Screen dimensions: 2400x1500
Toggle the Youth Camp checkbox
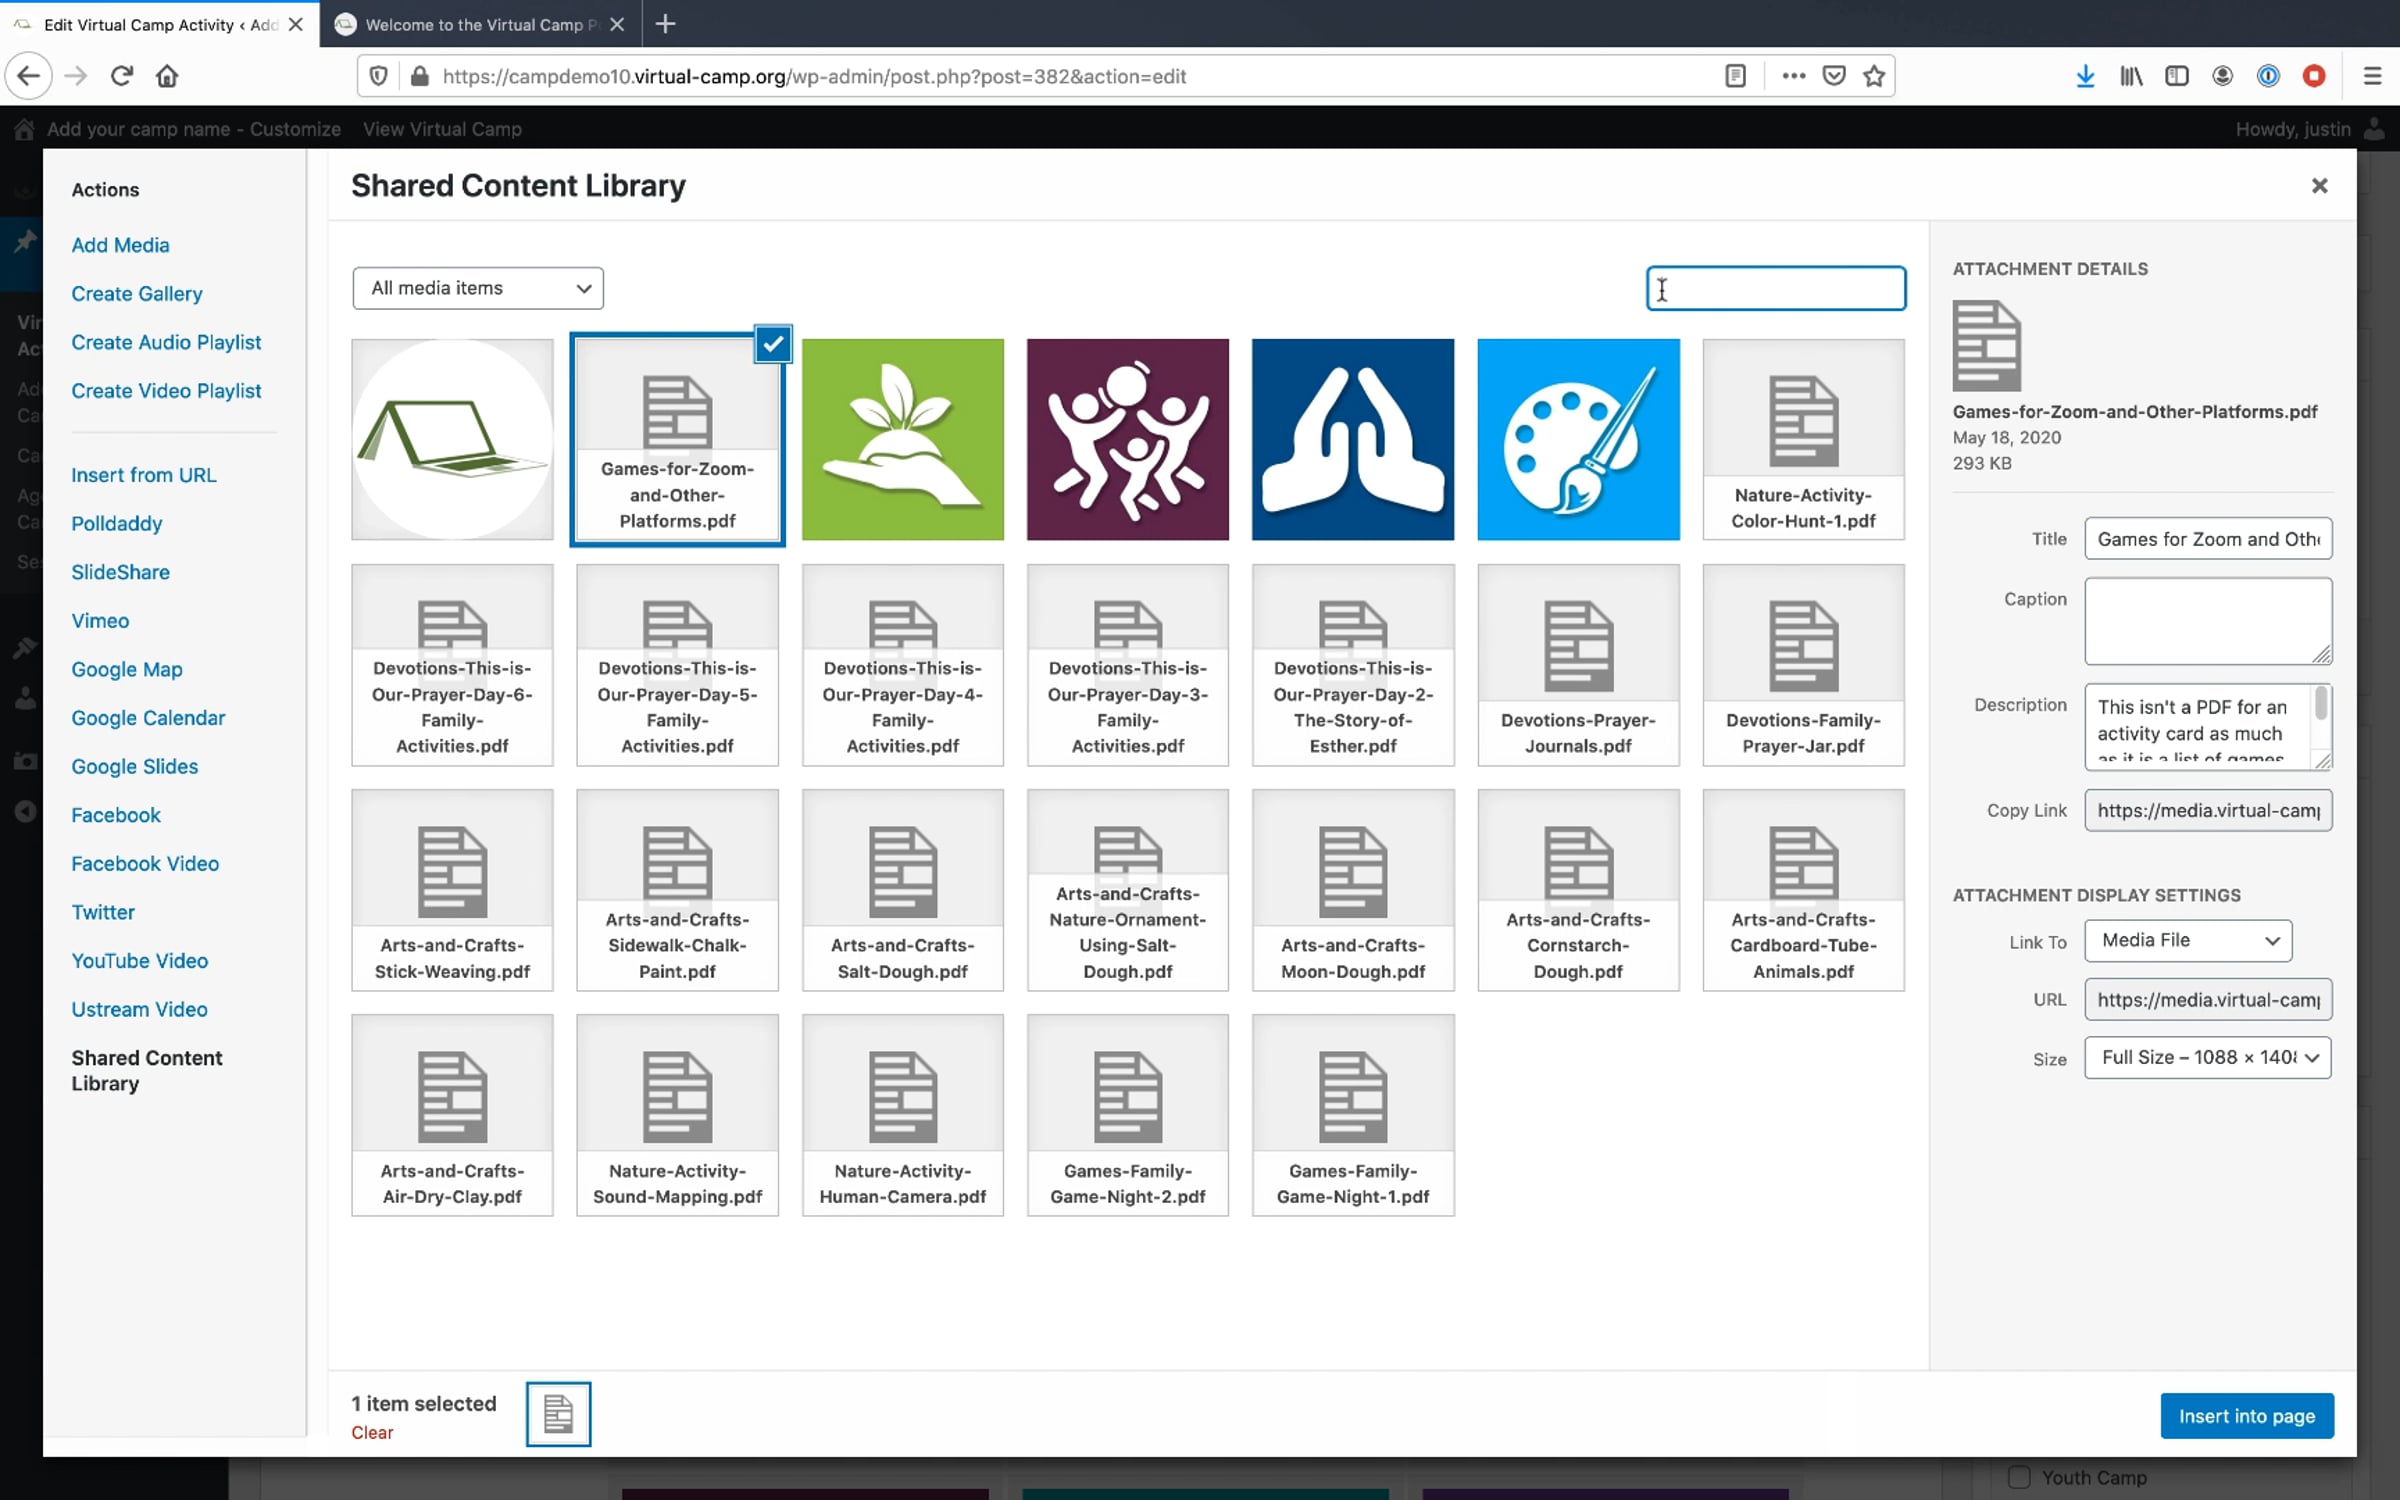2019,1477
